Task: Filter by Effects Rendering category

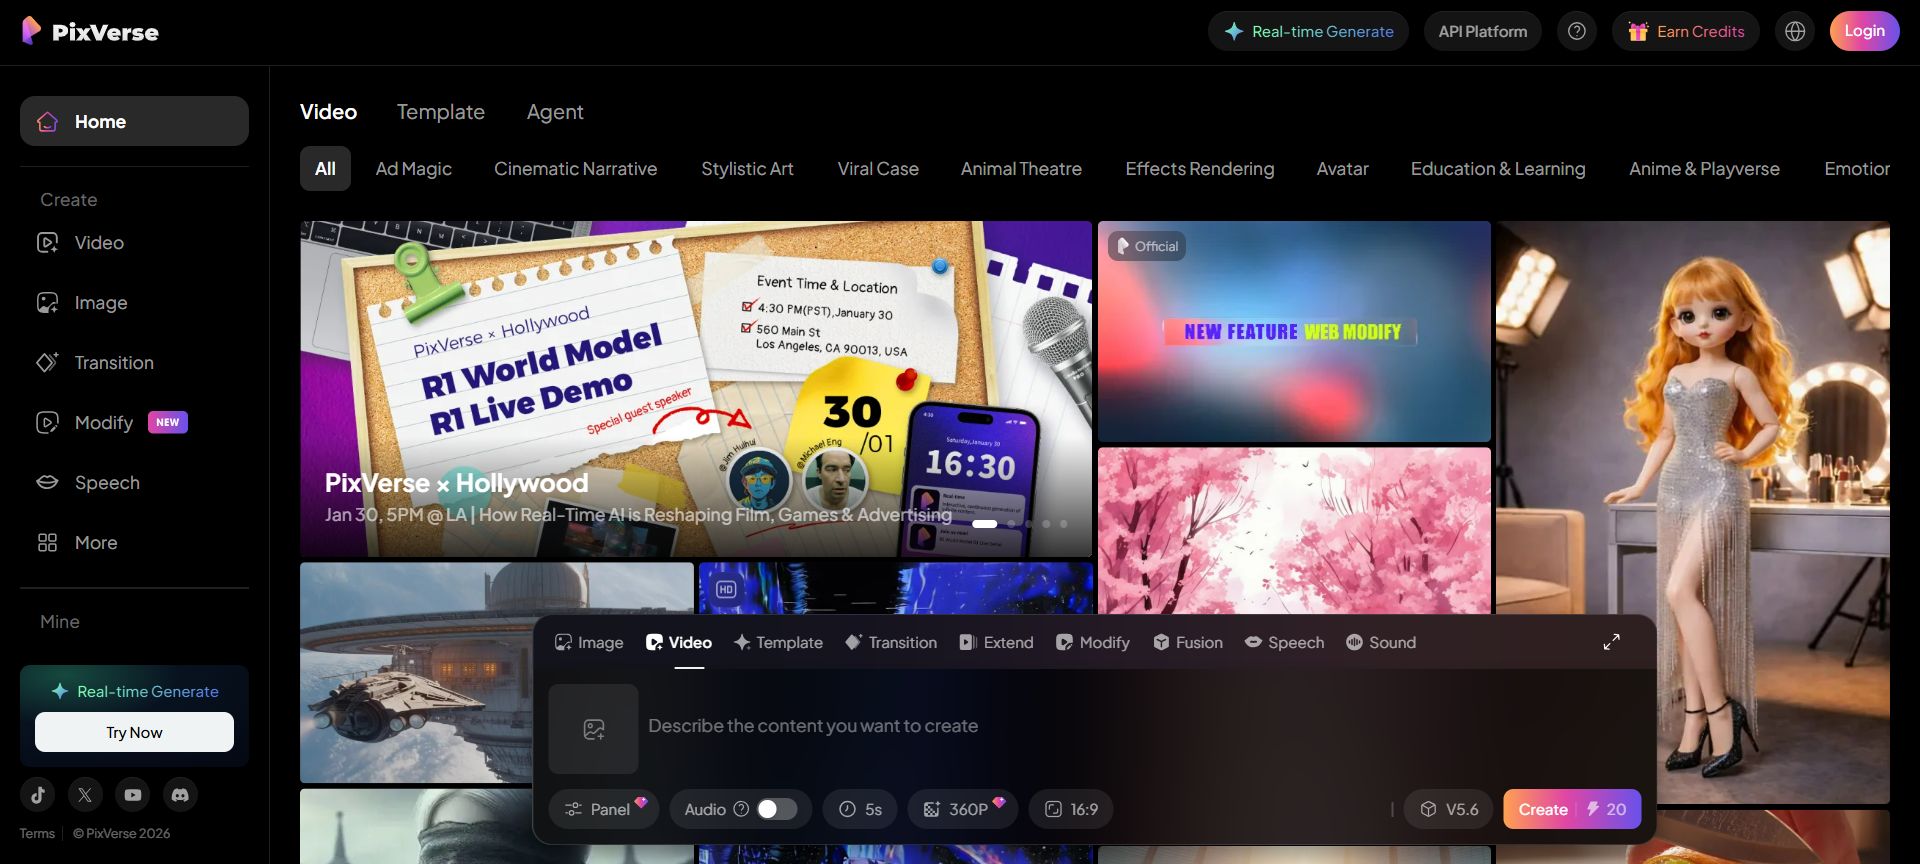Action: click(x=1200, y=169)
